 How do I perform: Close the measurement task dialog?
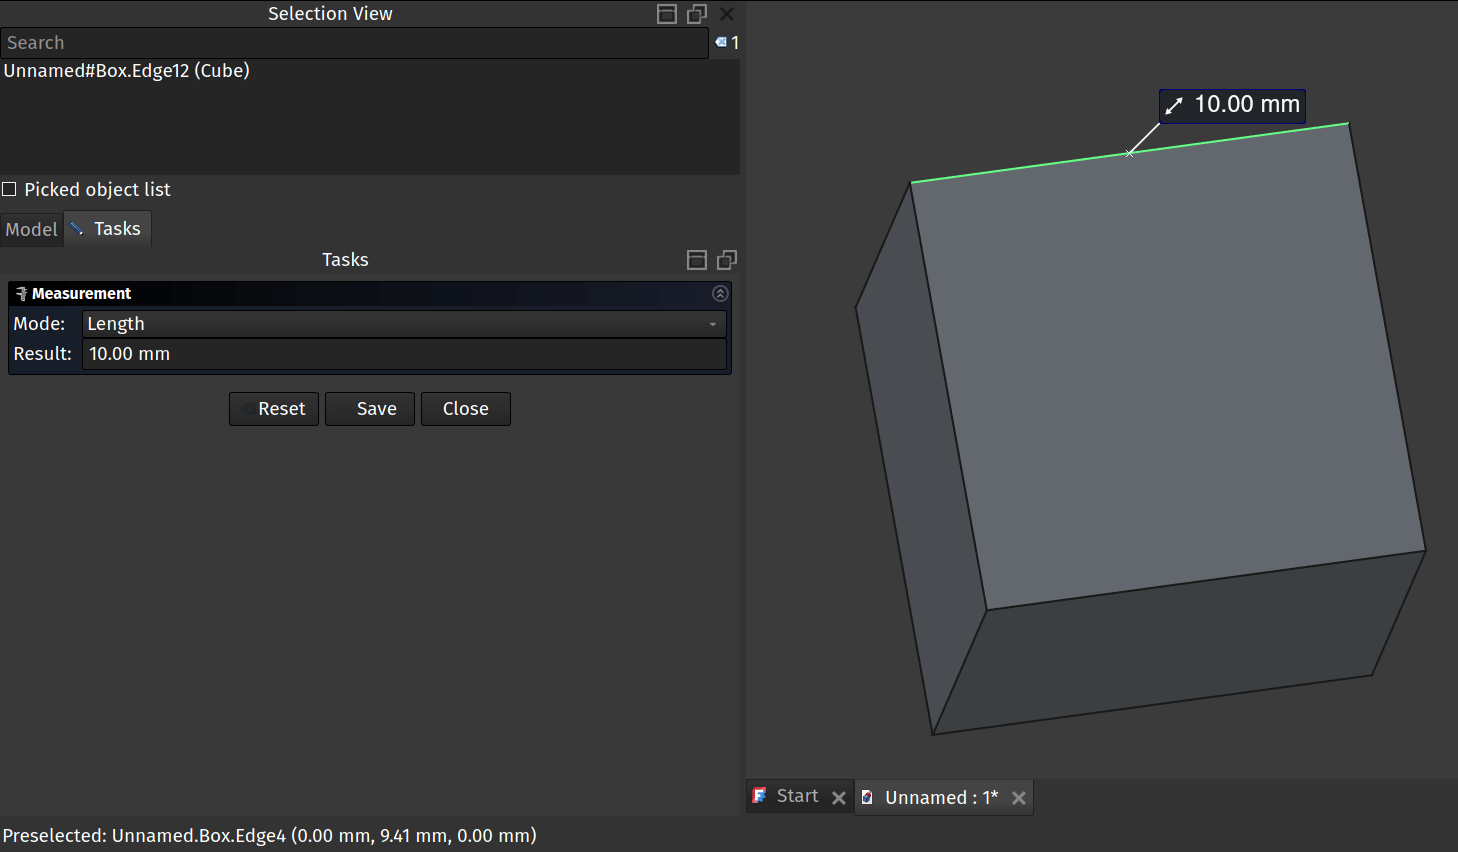point(465,409)
